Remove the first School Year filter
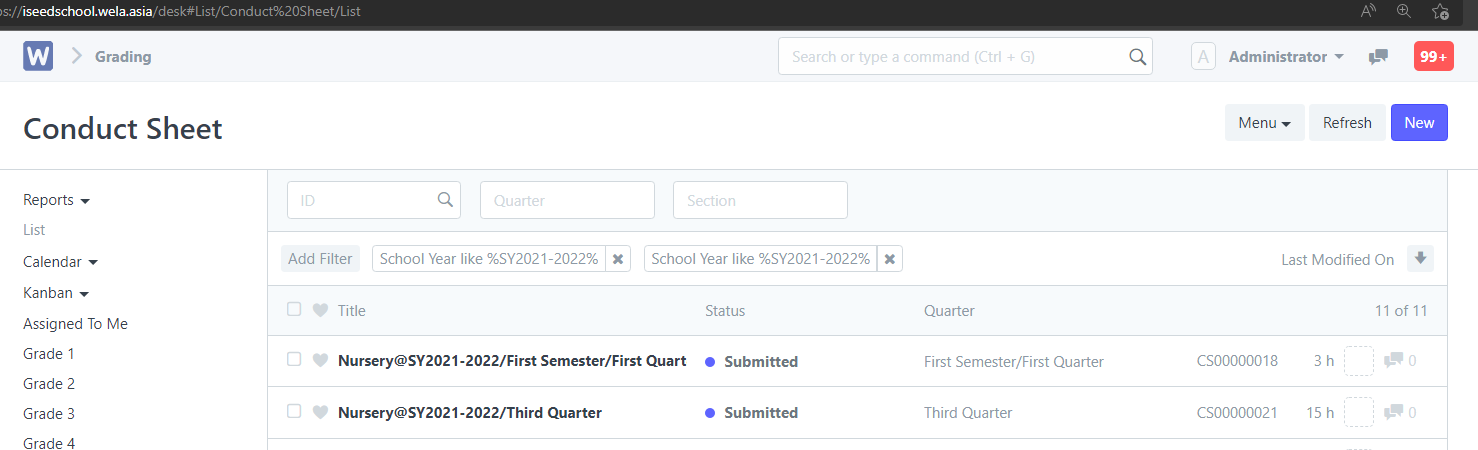Viewport: 1478px width, 450px height. pos(618,259)
